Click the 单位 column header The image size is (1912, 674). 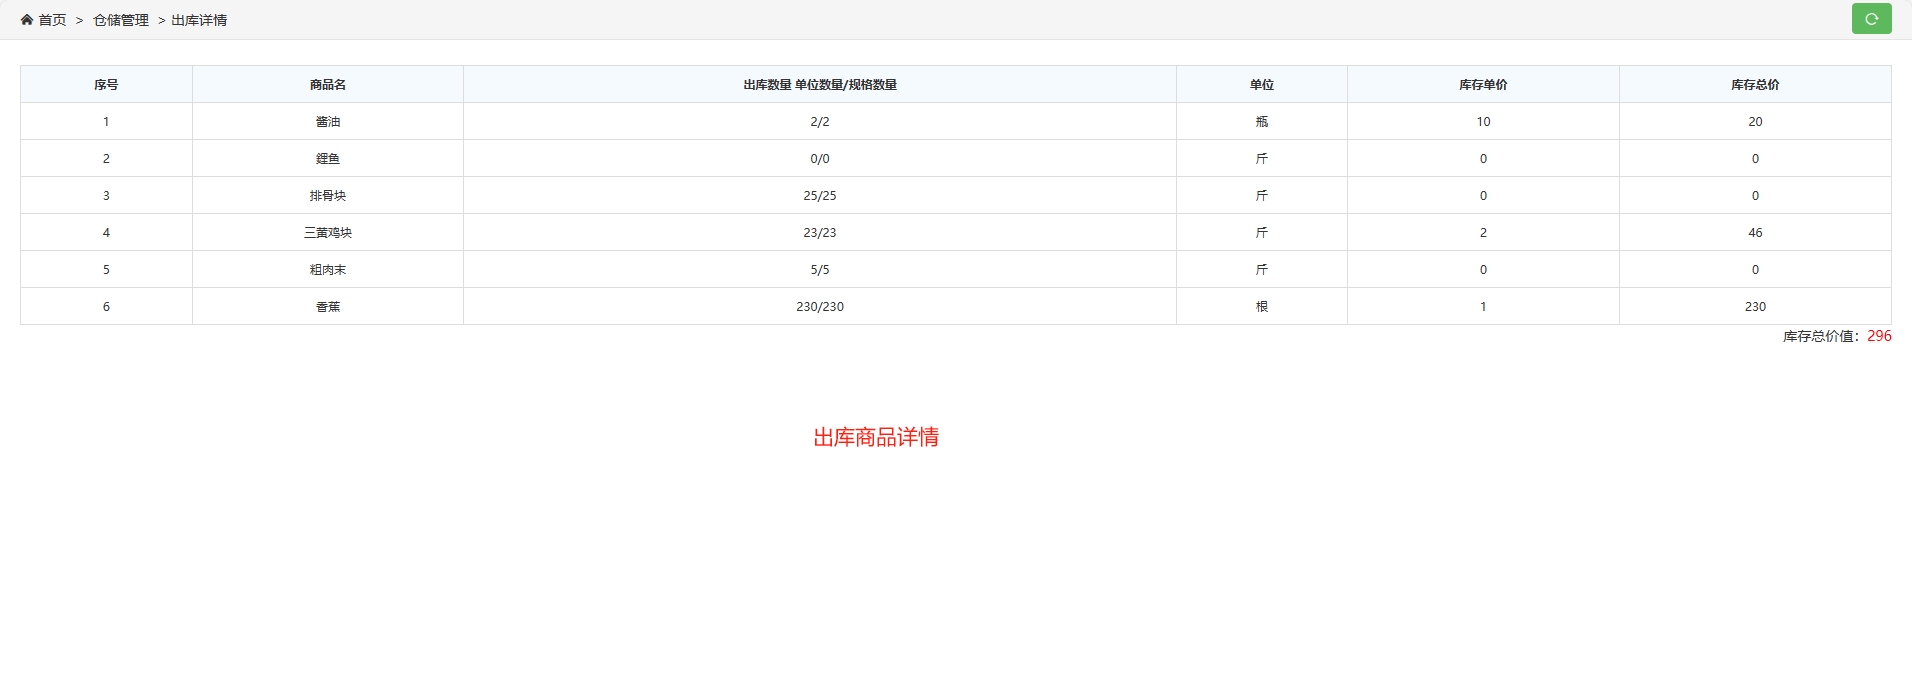1261,85
